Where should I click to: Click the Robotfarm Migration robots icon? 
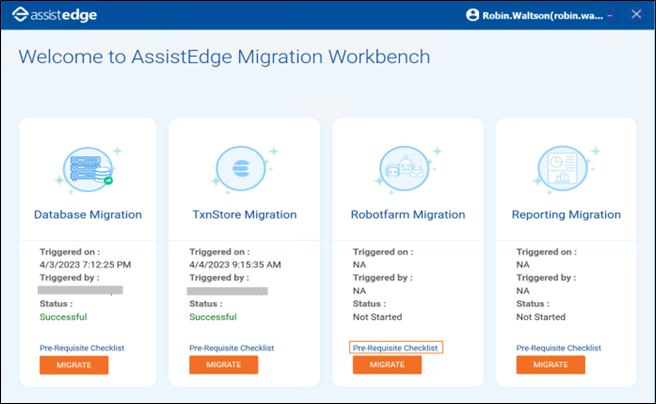coord(404,168)
